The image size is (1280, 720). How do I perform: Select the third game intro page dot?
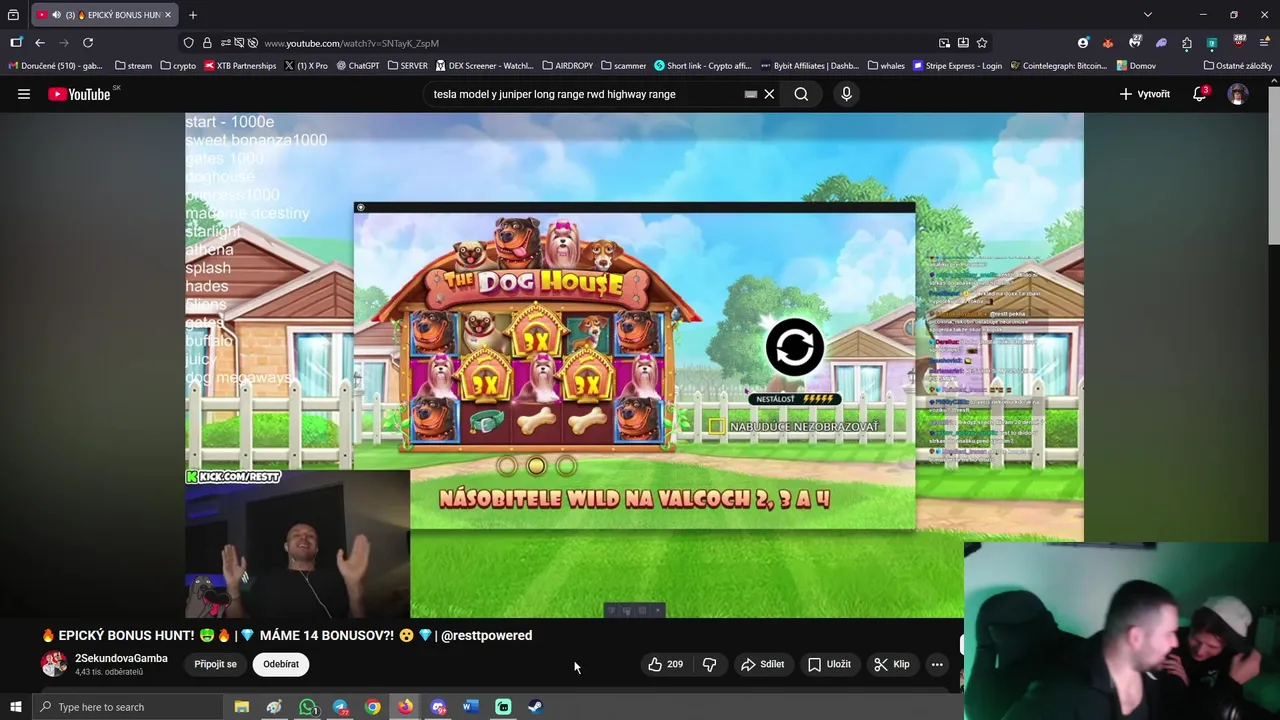[x=566, y=466]
